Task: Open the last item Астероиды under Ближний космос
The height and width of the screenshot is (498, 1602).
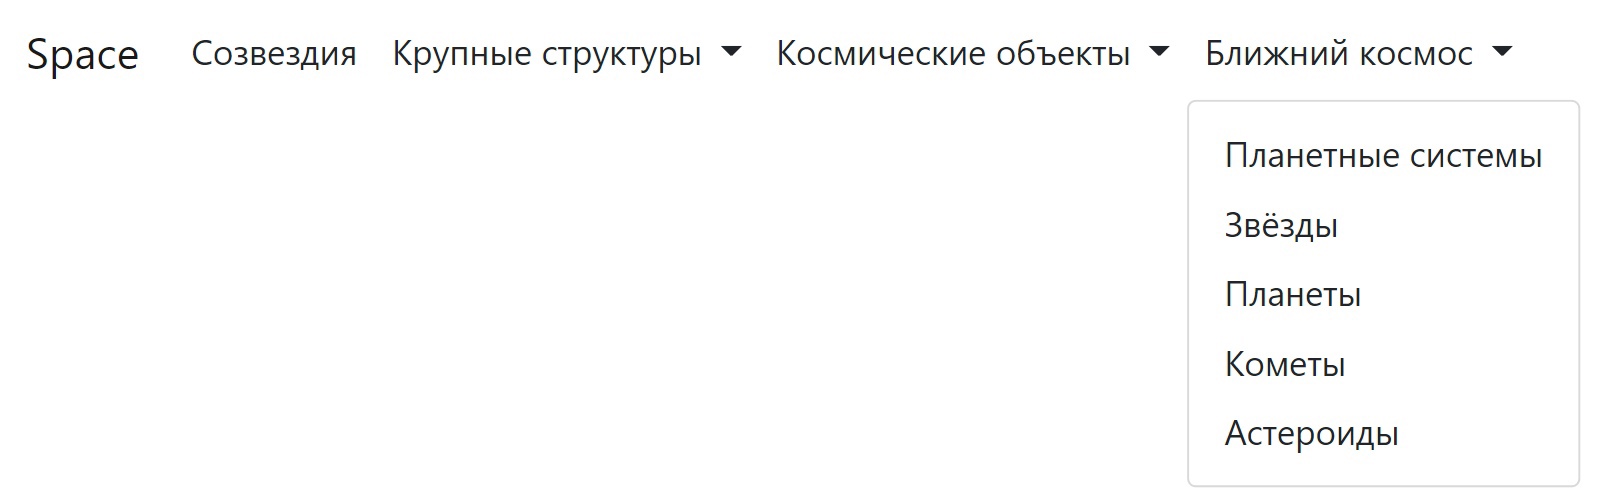Action: click(x=1383, y=434)
